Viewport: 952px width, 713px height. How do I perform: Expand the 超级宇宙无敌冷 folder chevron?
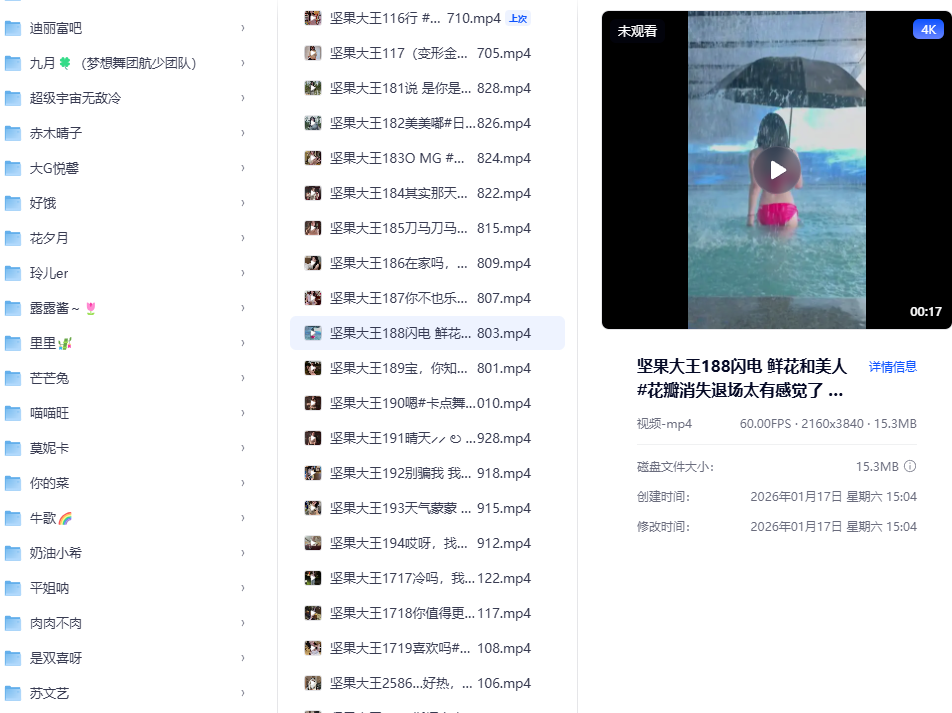click(243, 98)
